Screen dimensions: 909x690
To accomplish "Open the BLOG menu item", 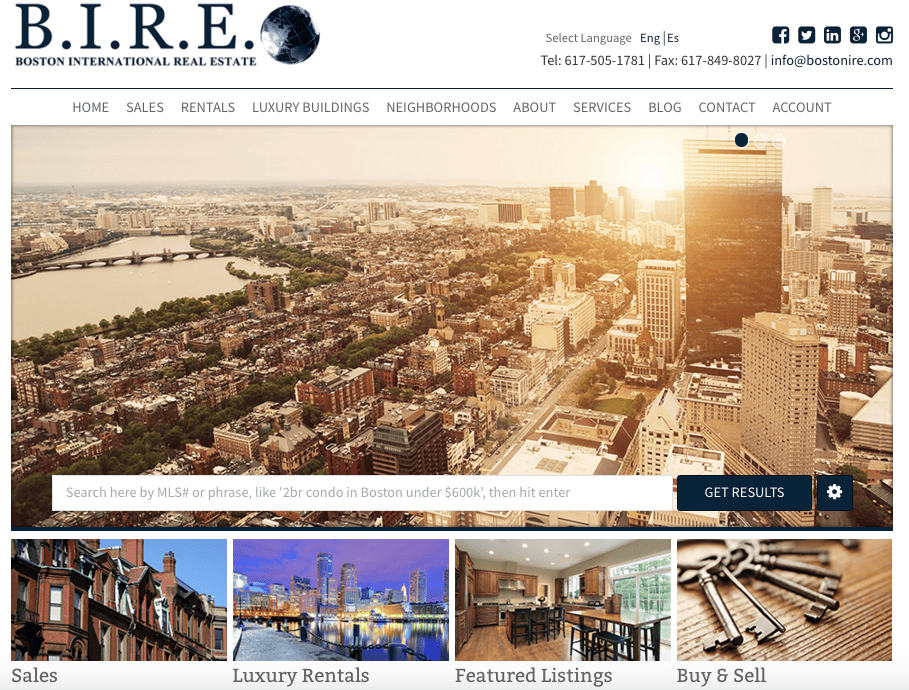I will click(664, 107).
